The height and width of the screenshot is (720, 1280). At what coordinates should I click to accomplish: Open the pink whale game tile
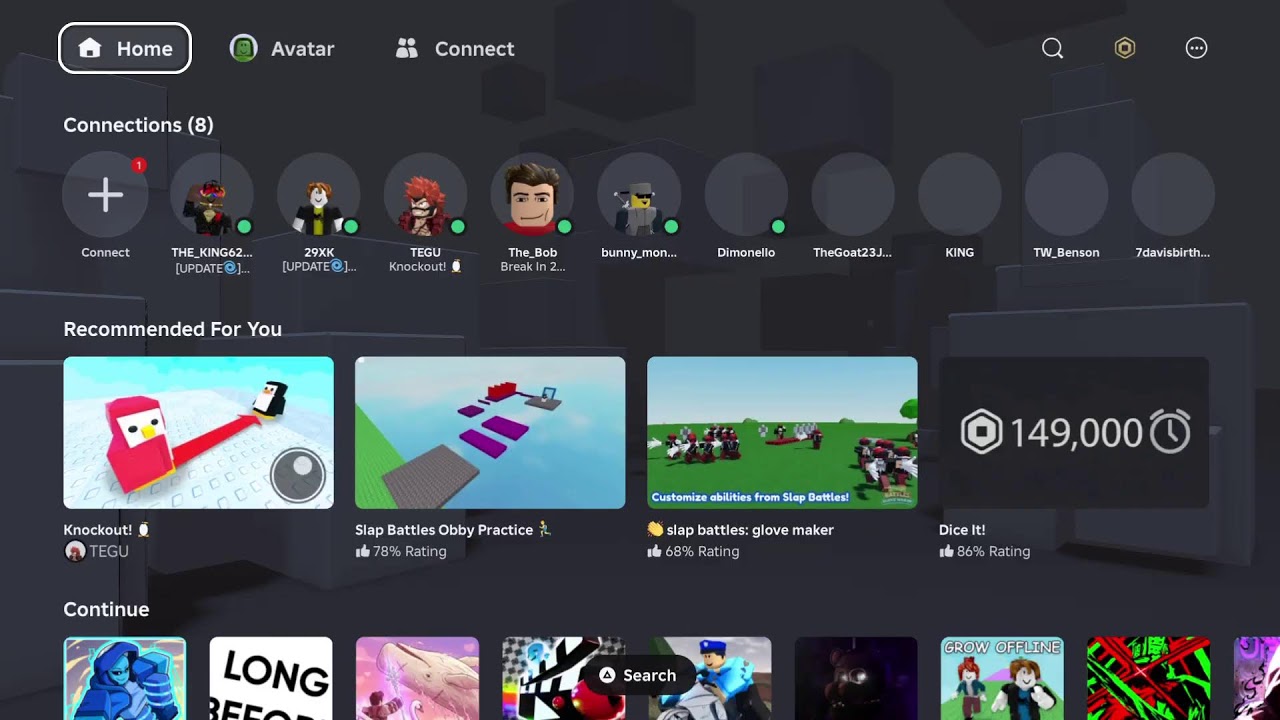point(417,678)
